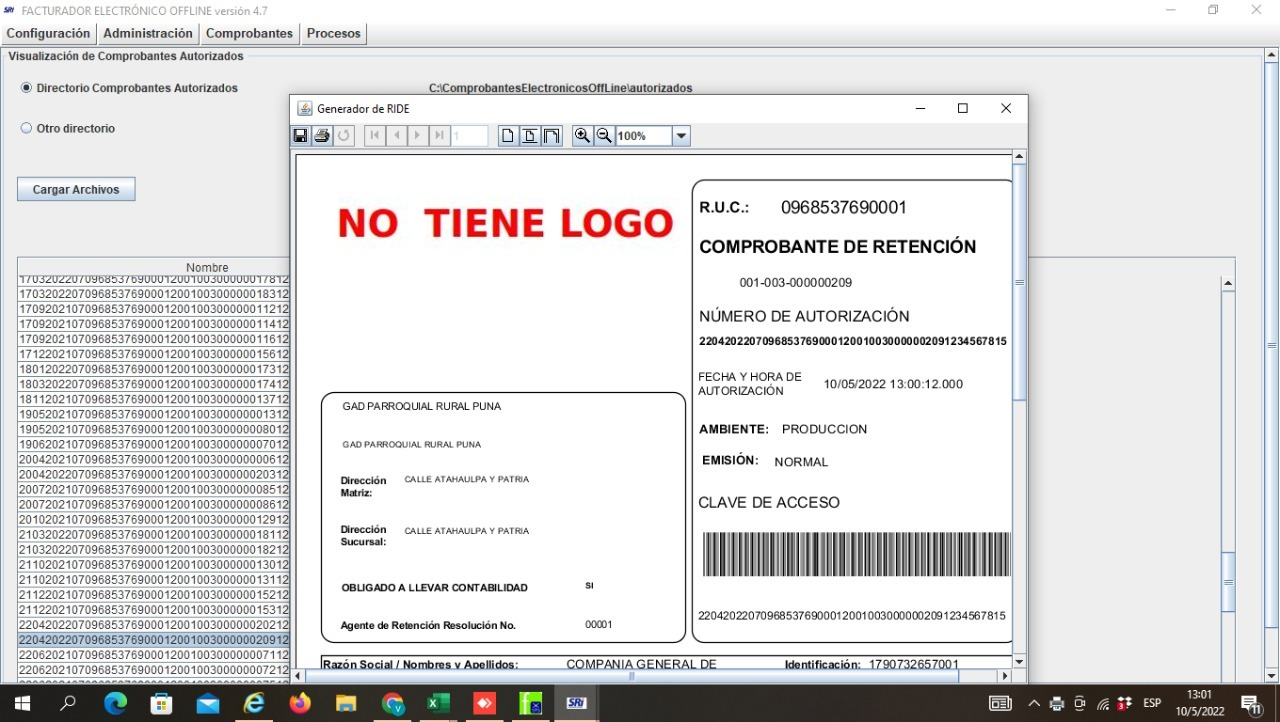This screenshot has height=722, width=1280.
Task: Click the RIDE viewer vertical scrollbar down arrow
Action: 1019,662
